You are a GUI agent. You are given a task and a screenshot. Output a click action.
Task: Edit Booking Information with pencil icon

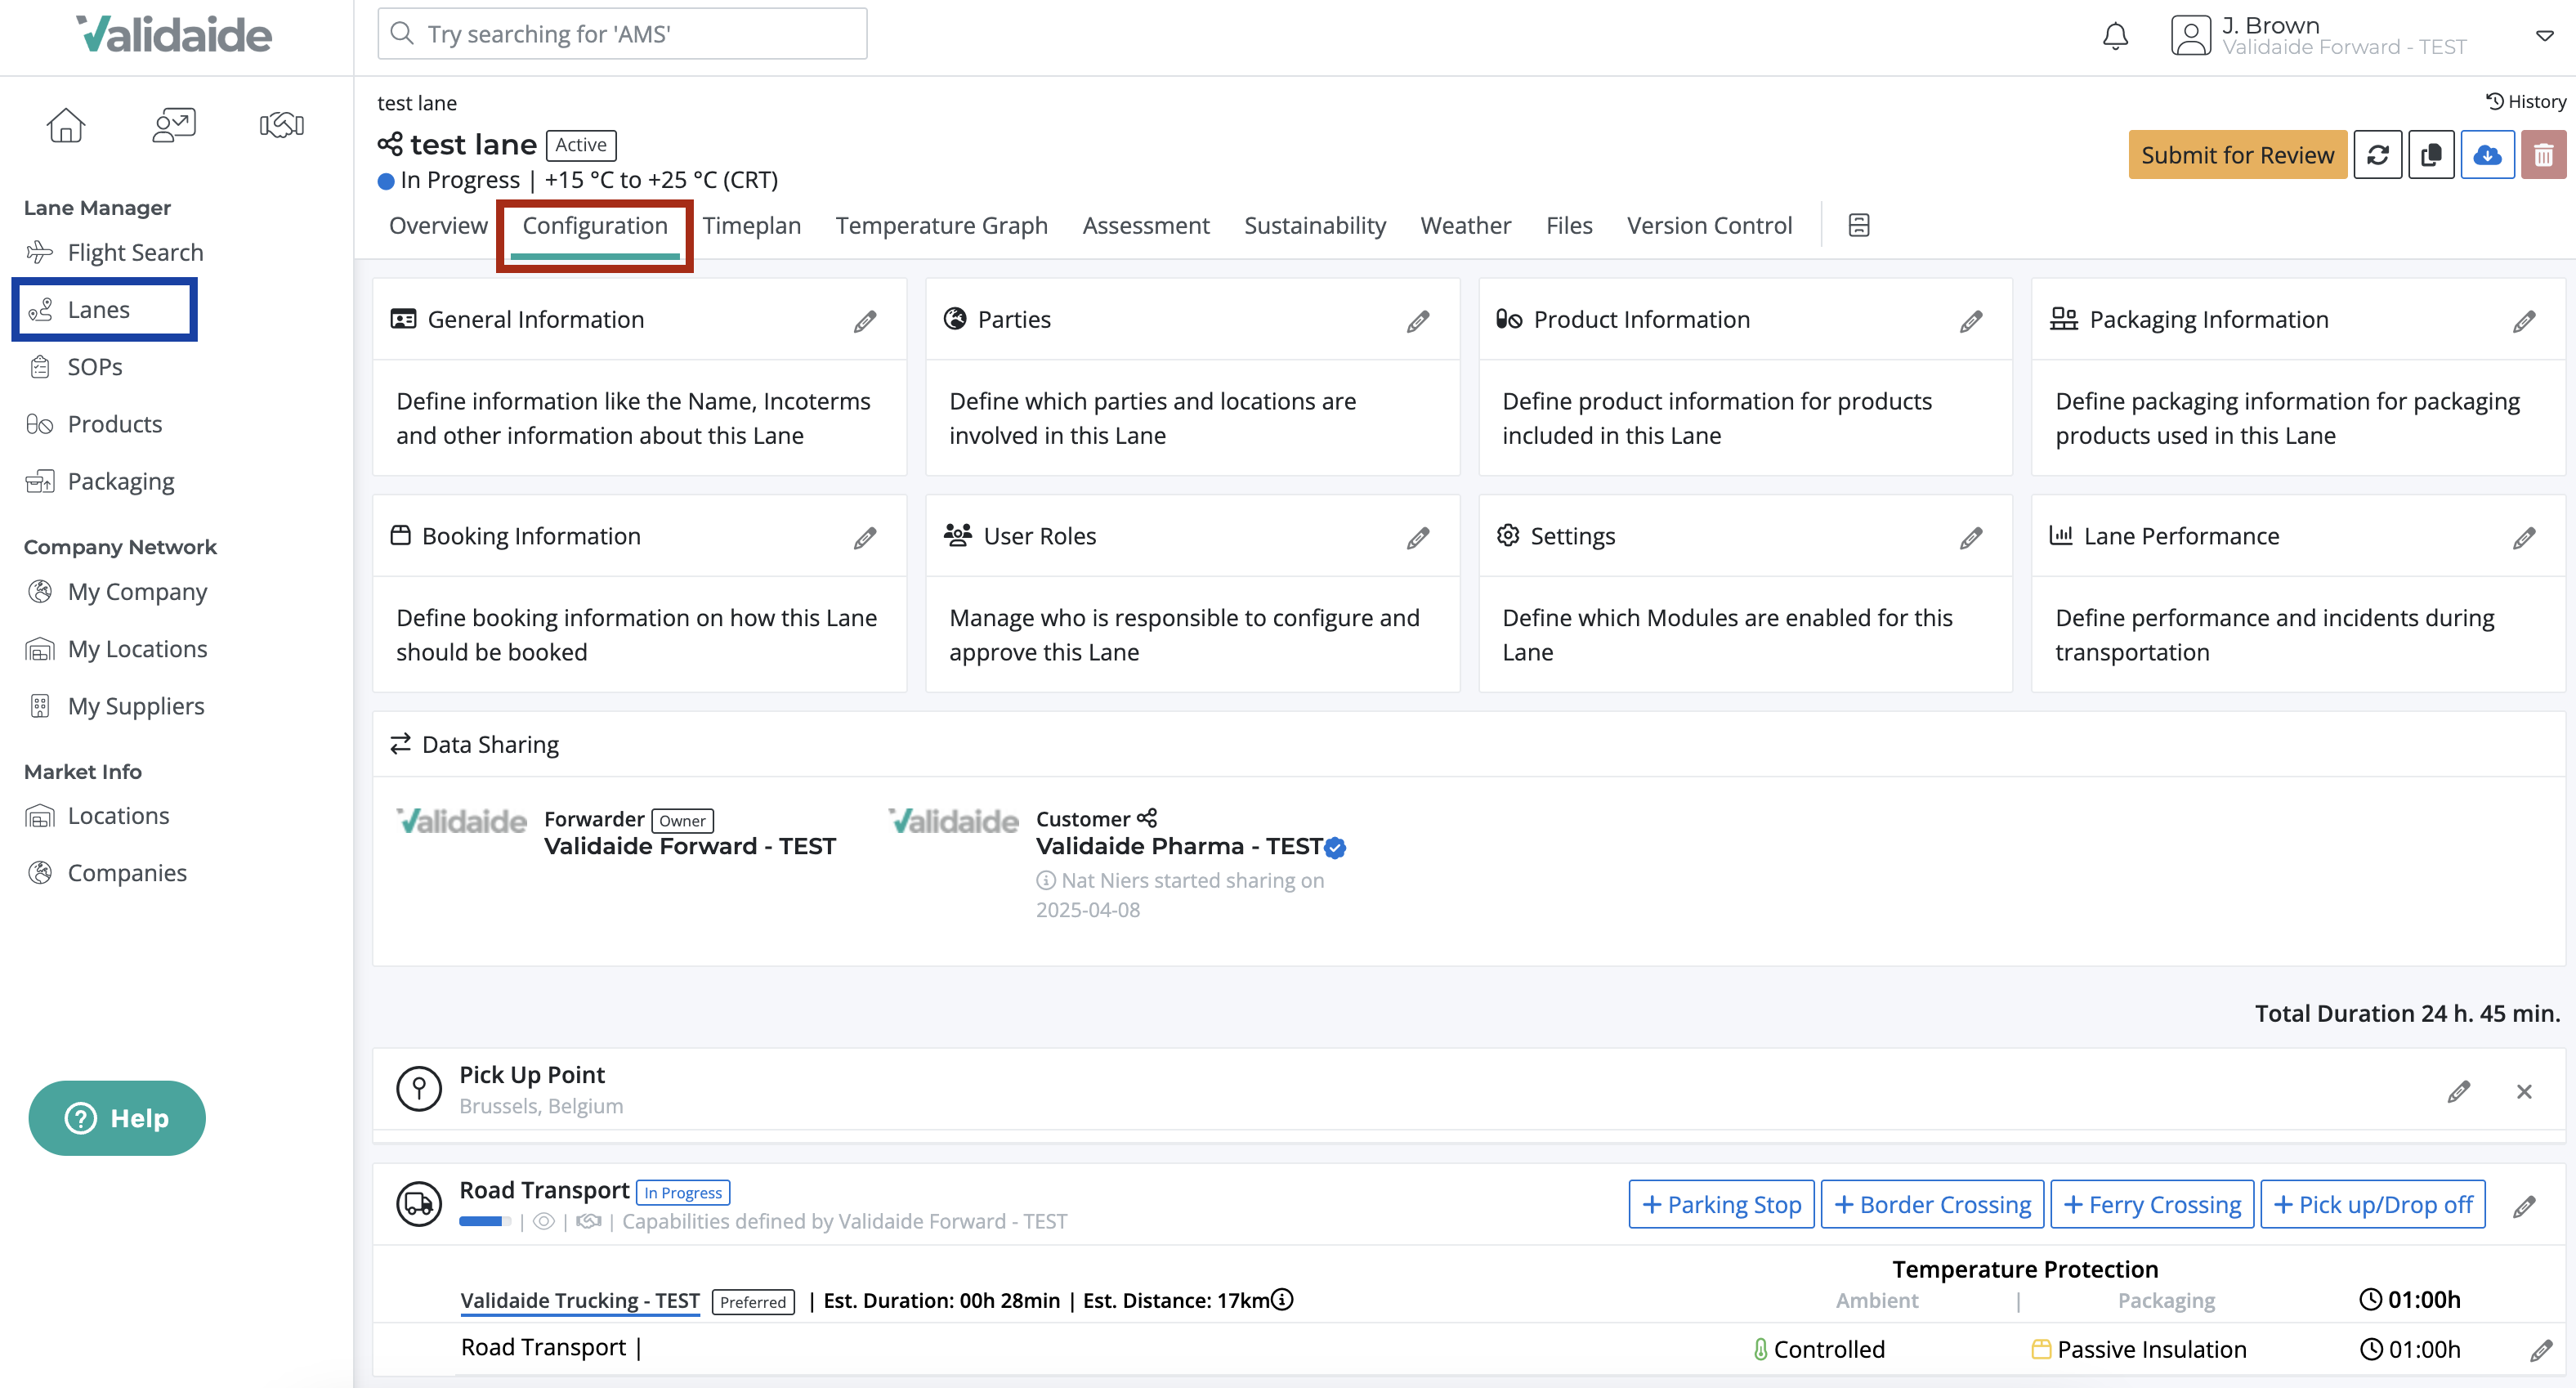point(865,538)
